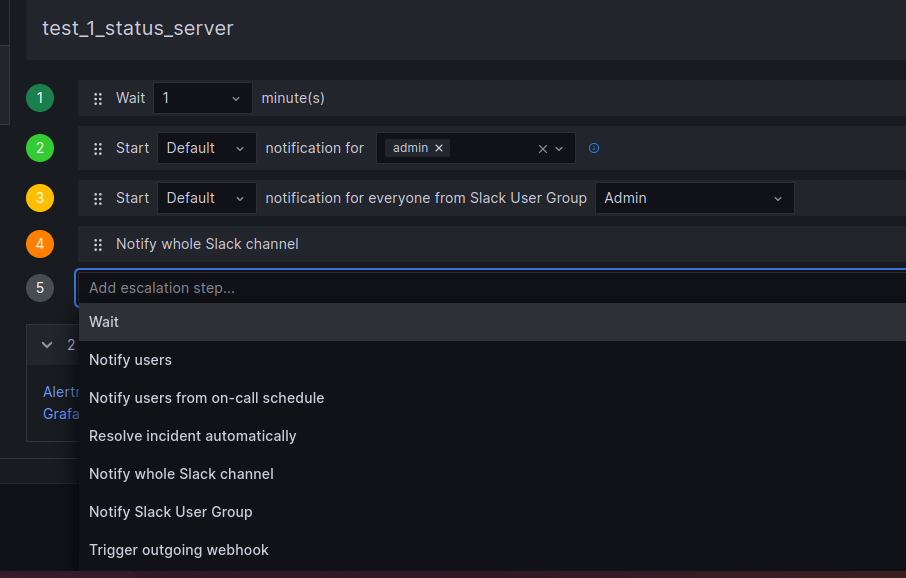Screen dimensions: 906x578
Task: Click the yellow step number 3 badge
Action: pos(40,198)
